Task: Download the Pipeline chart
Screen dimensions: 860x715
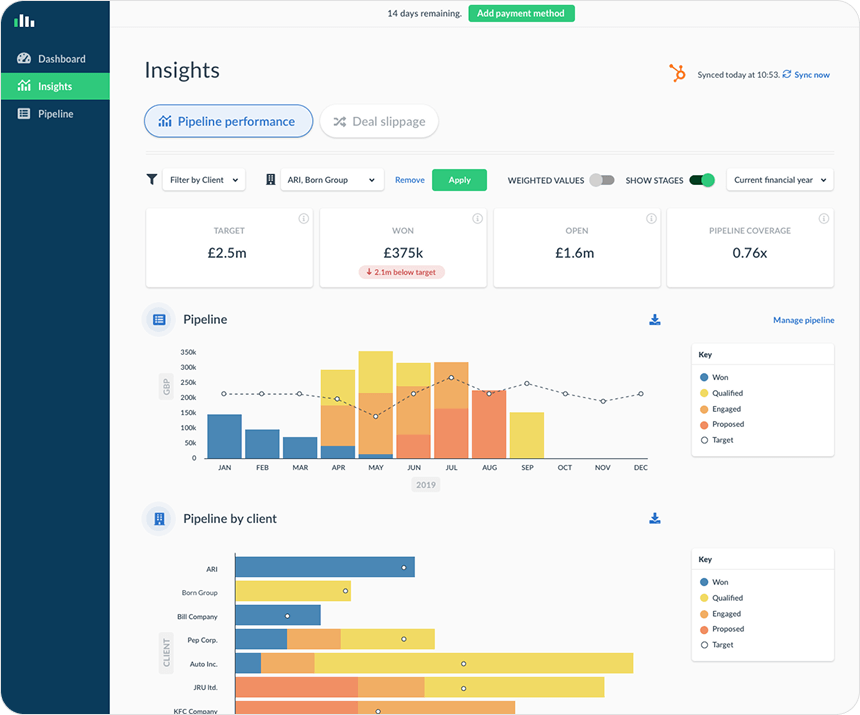Action: coord(655,320)
